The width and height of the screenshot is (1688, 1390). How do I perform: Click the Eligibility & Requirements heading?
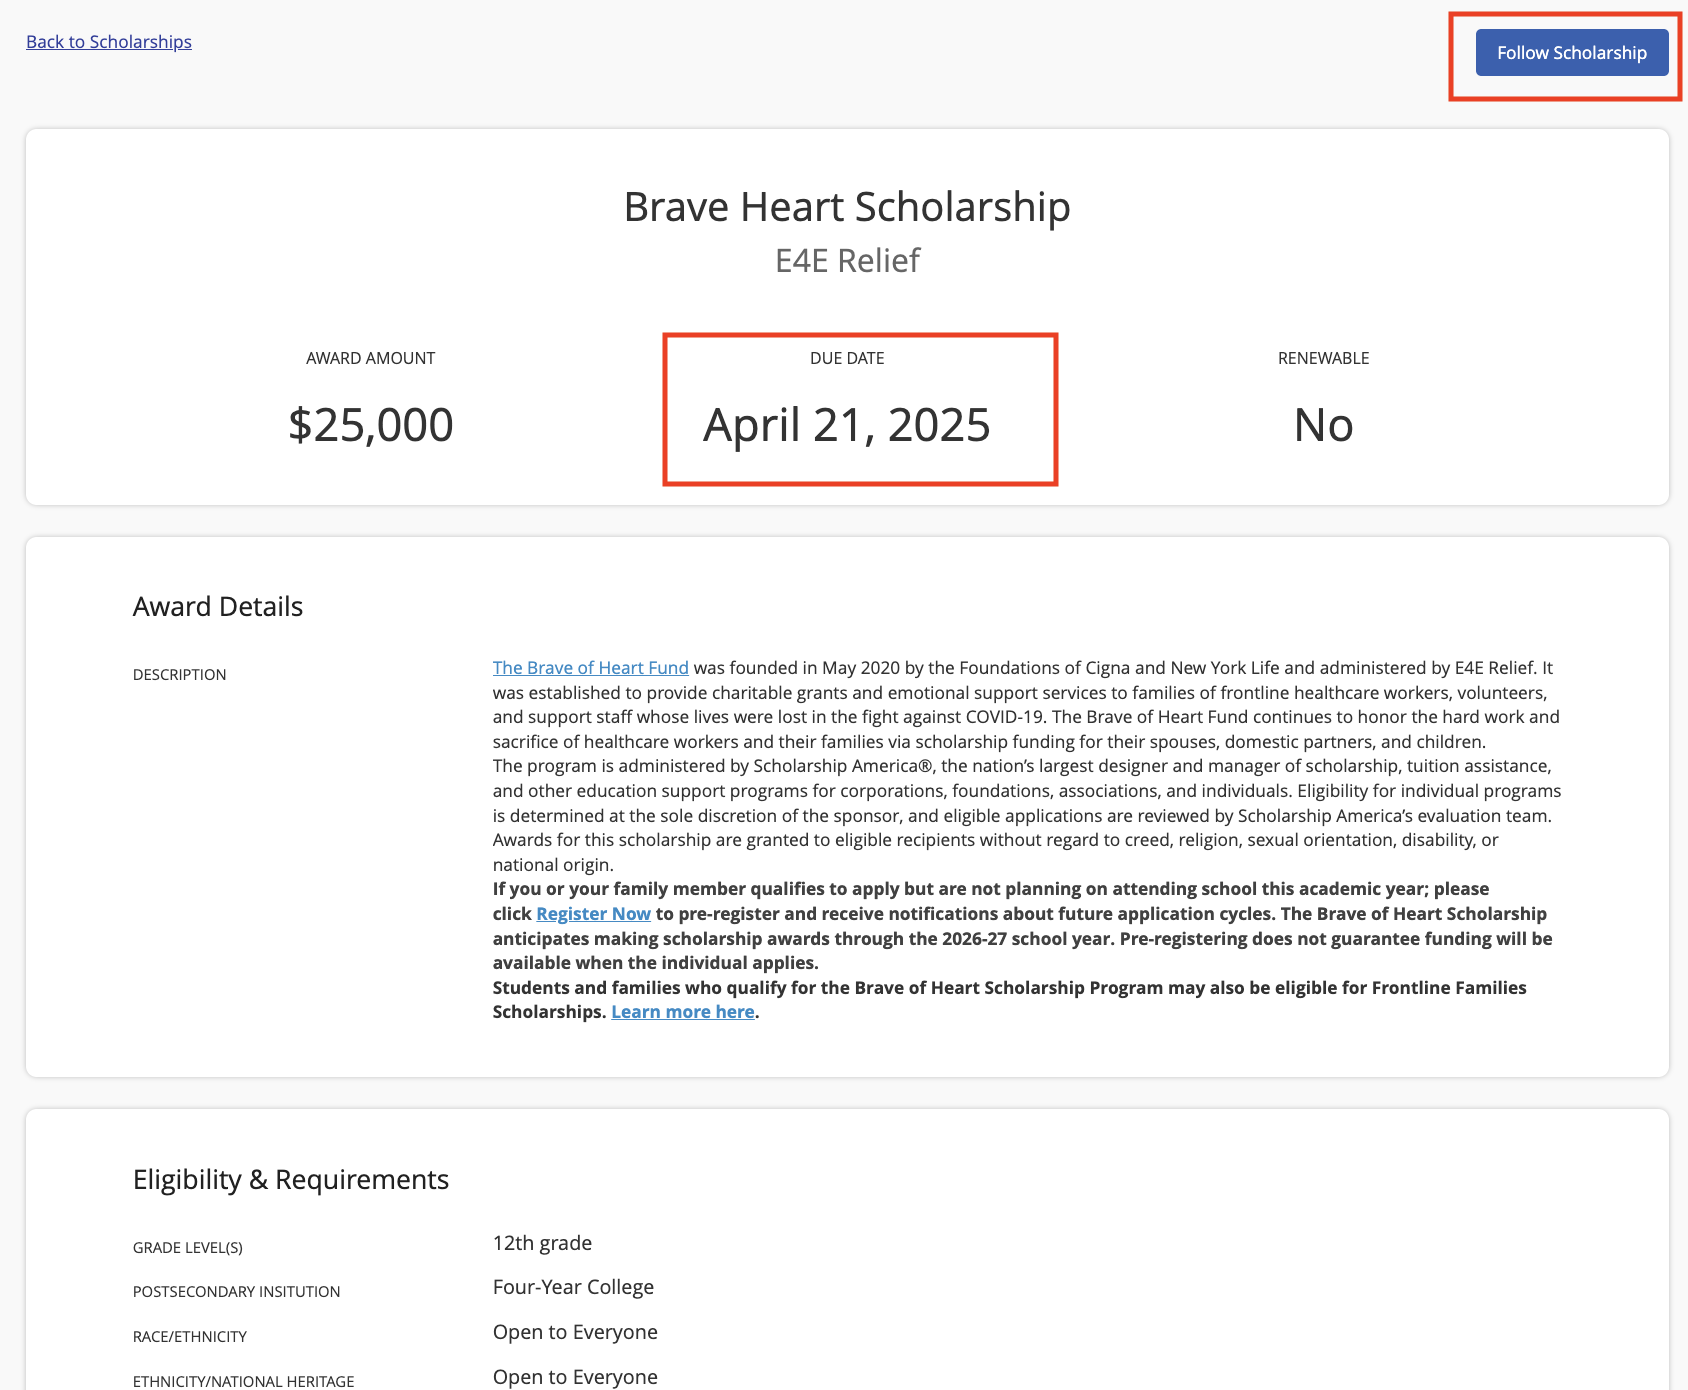(291, 1180)
